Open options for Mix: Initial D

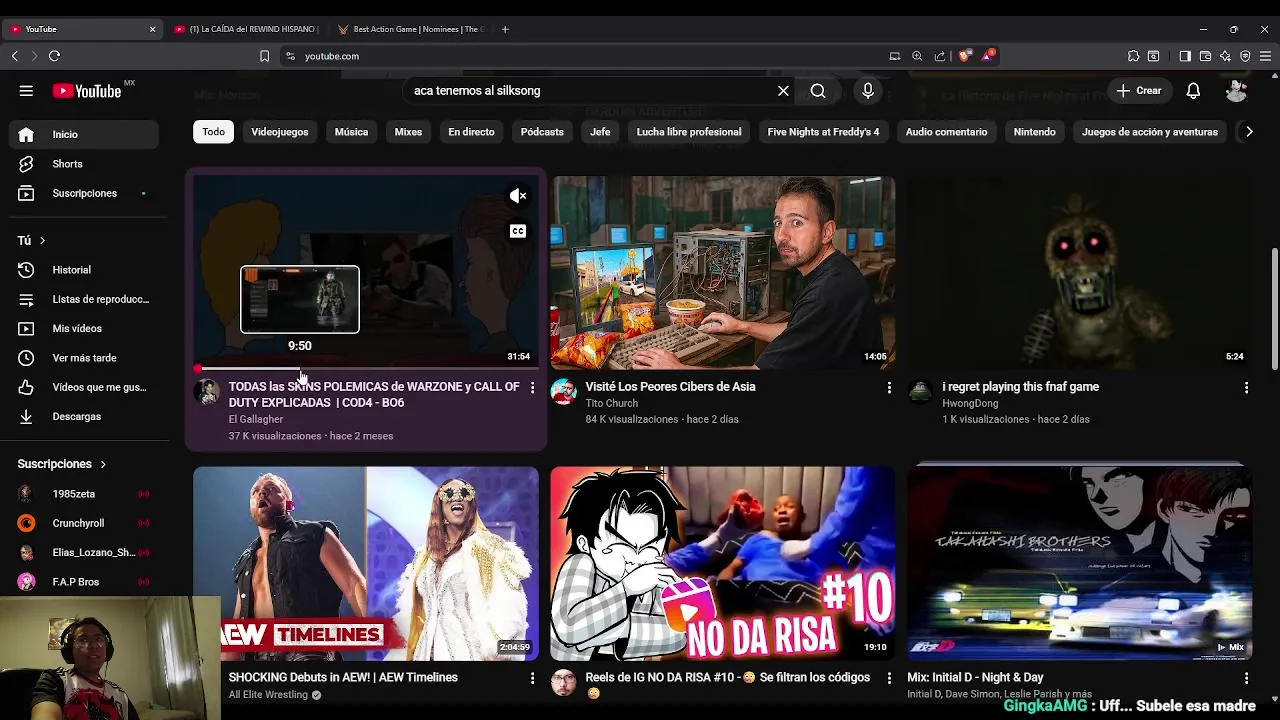coord(1246,679)
